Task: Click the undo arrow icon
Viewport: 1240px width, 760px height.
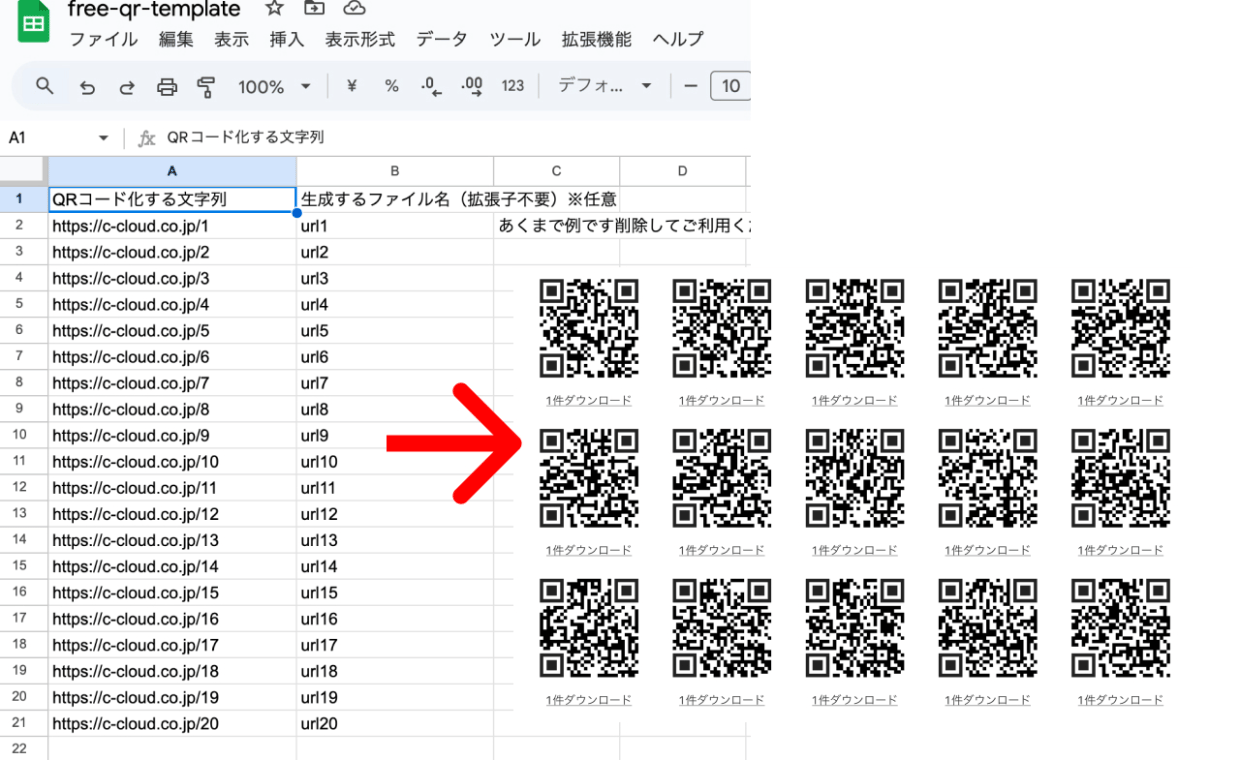Action: (x=87, y=87)
